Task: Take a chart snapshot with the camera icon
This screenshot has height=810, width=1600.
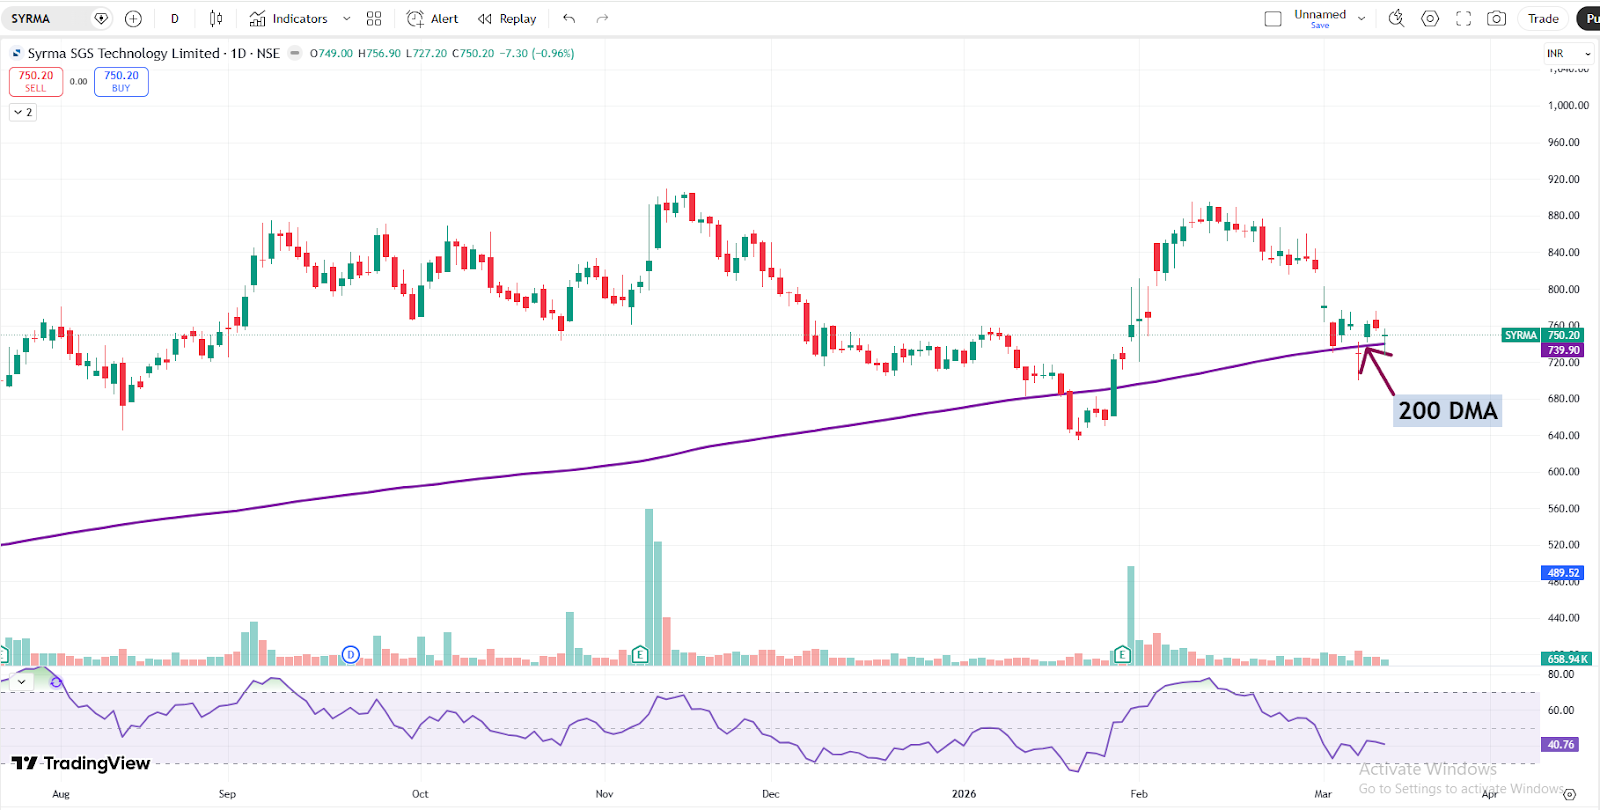Action: point(1496,19)
